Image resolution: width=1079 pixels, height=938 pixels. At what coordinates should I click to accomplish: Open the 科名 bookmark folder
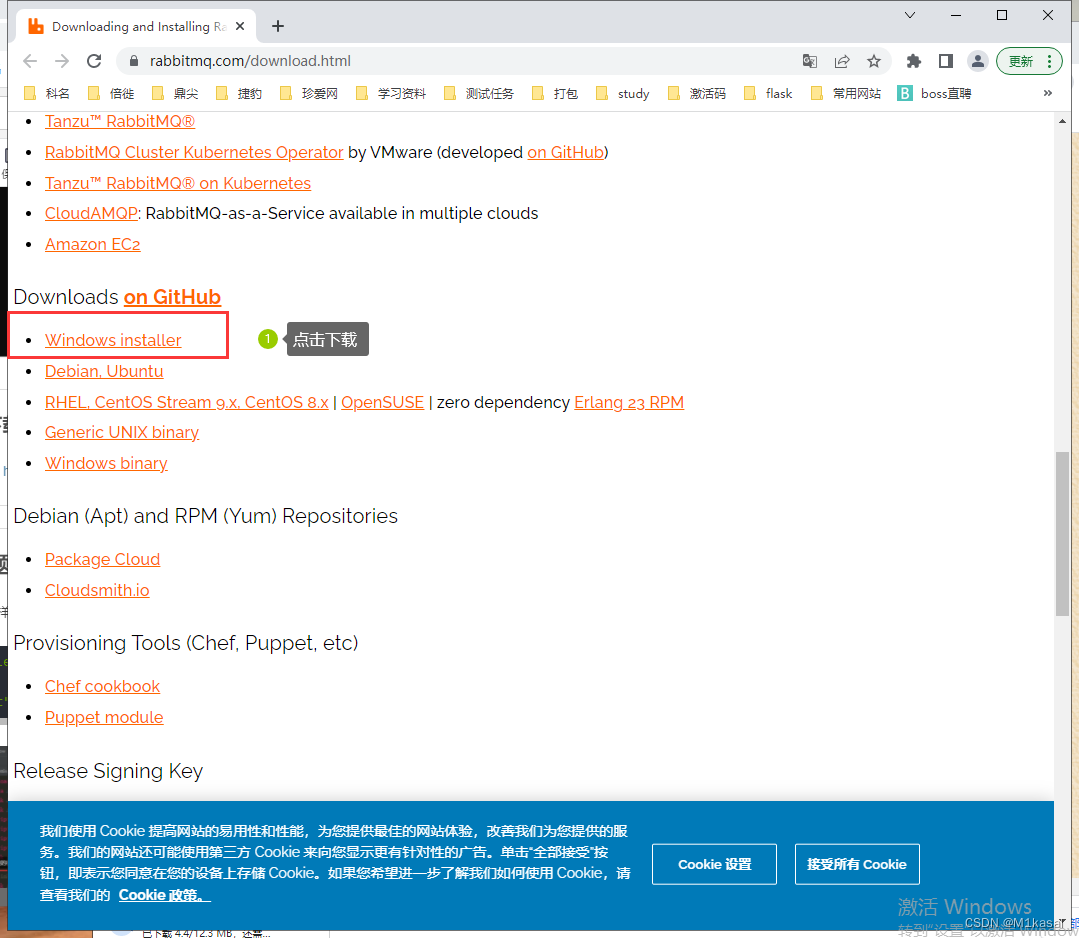point(47,94)
